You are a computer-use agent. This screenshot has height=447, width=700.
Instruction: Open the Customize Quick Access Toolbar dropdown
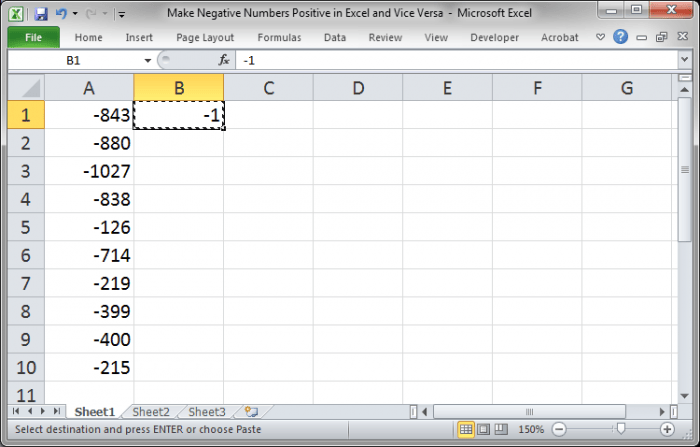[x=121, y=14]
